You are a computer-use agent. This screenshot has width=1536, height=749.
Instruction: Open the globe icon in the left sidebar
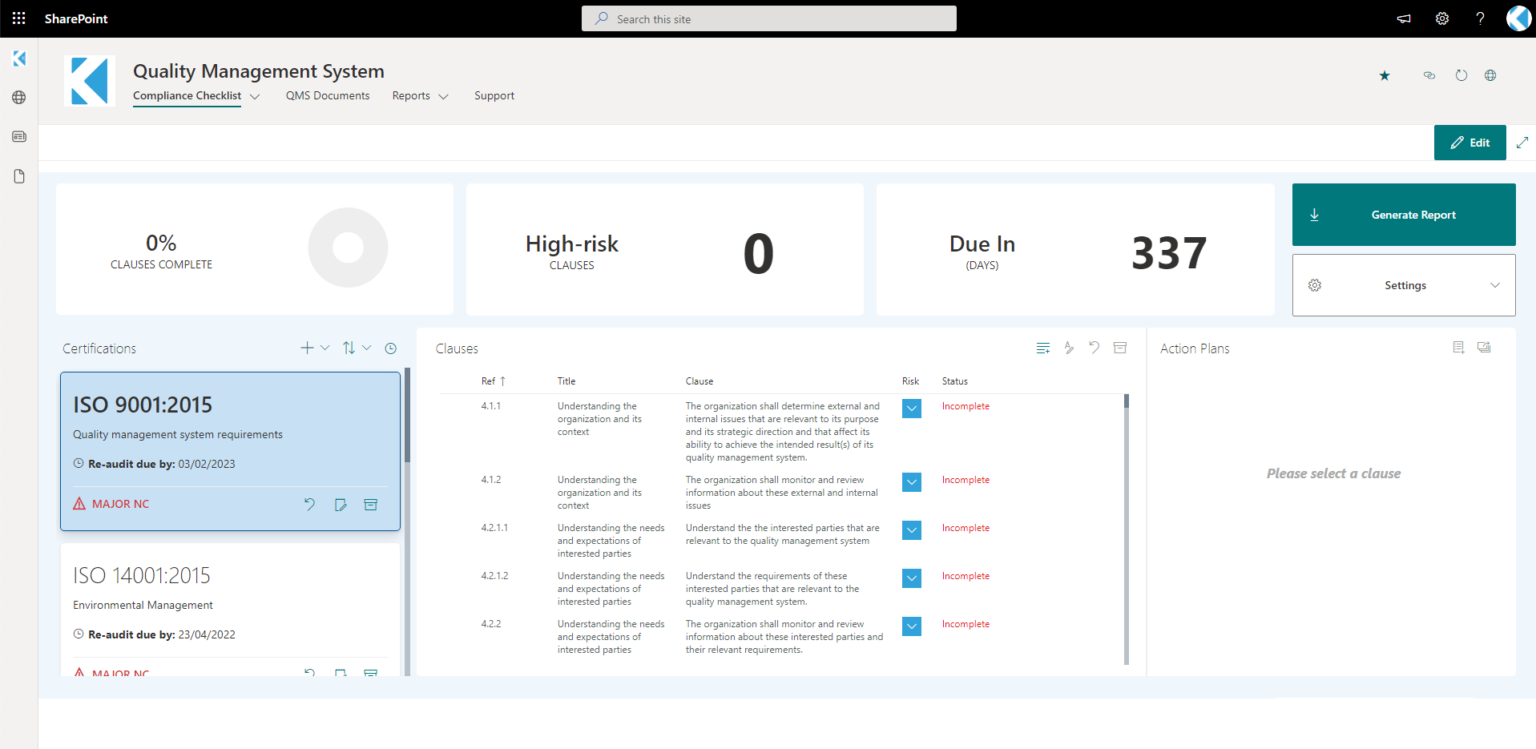point(18,97)
